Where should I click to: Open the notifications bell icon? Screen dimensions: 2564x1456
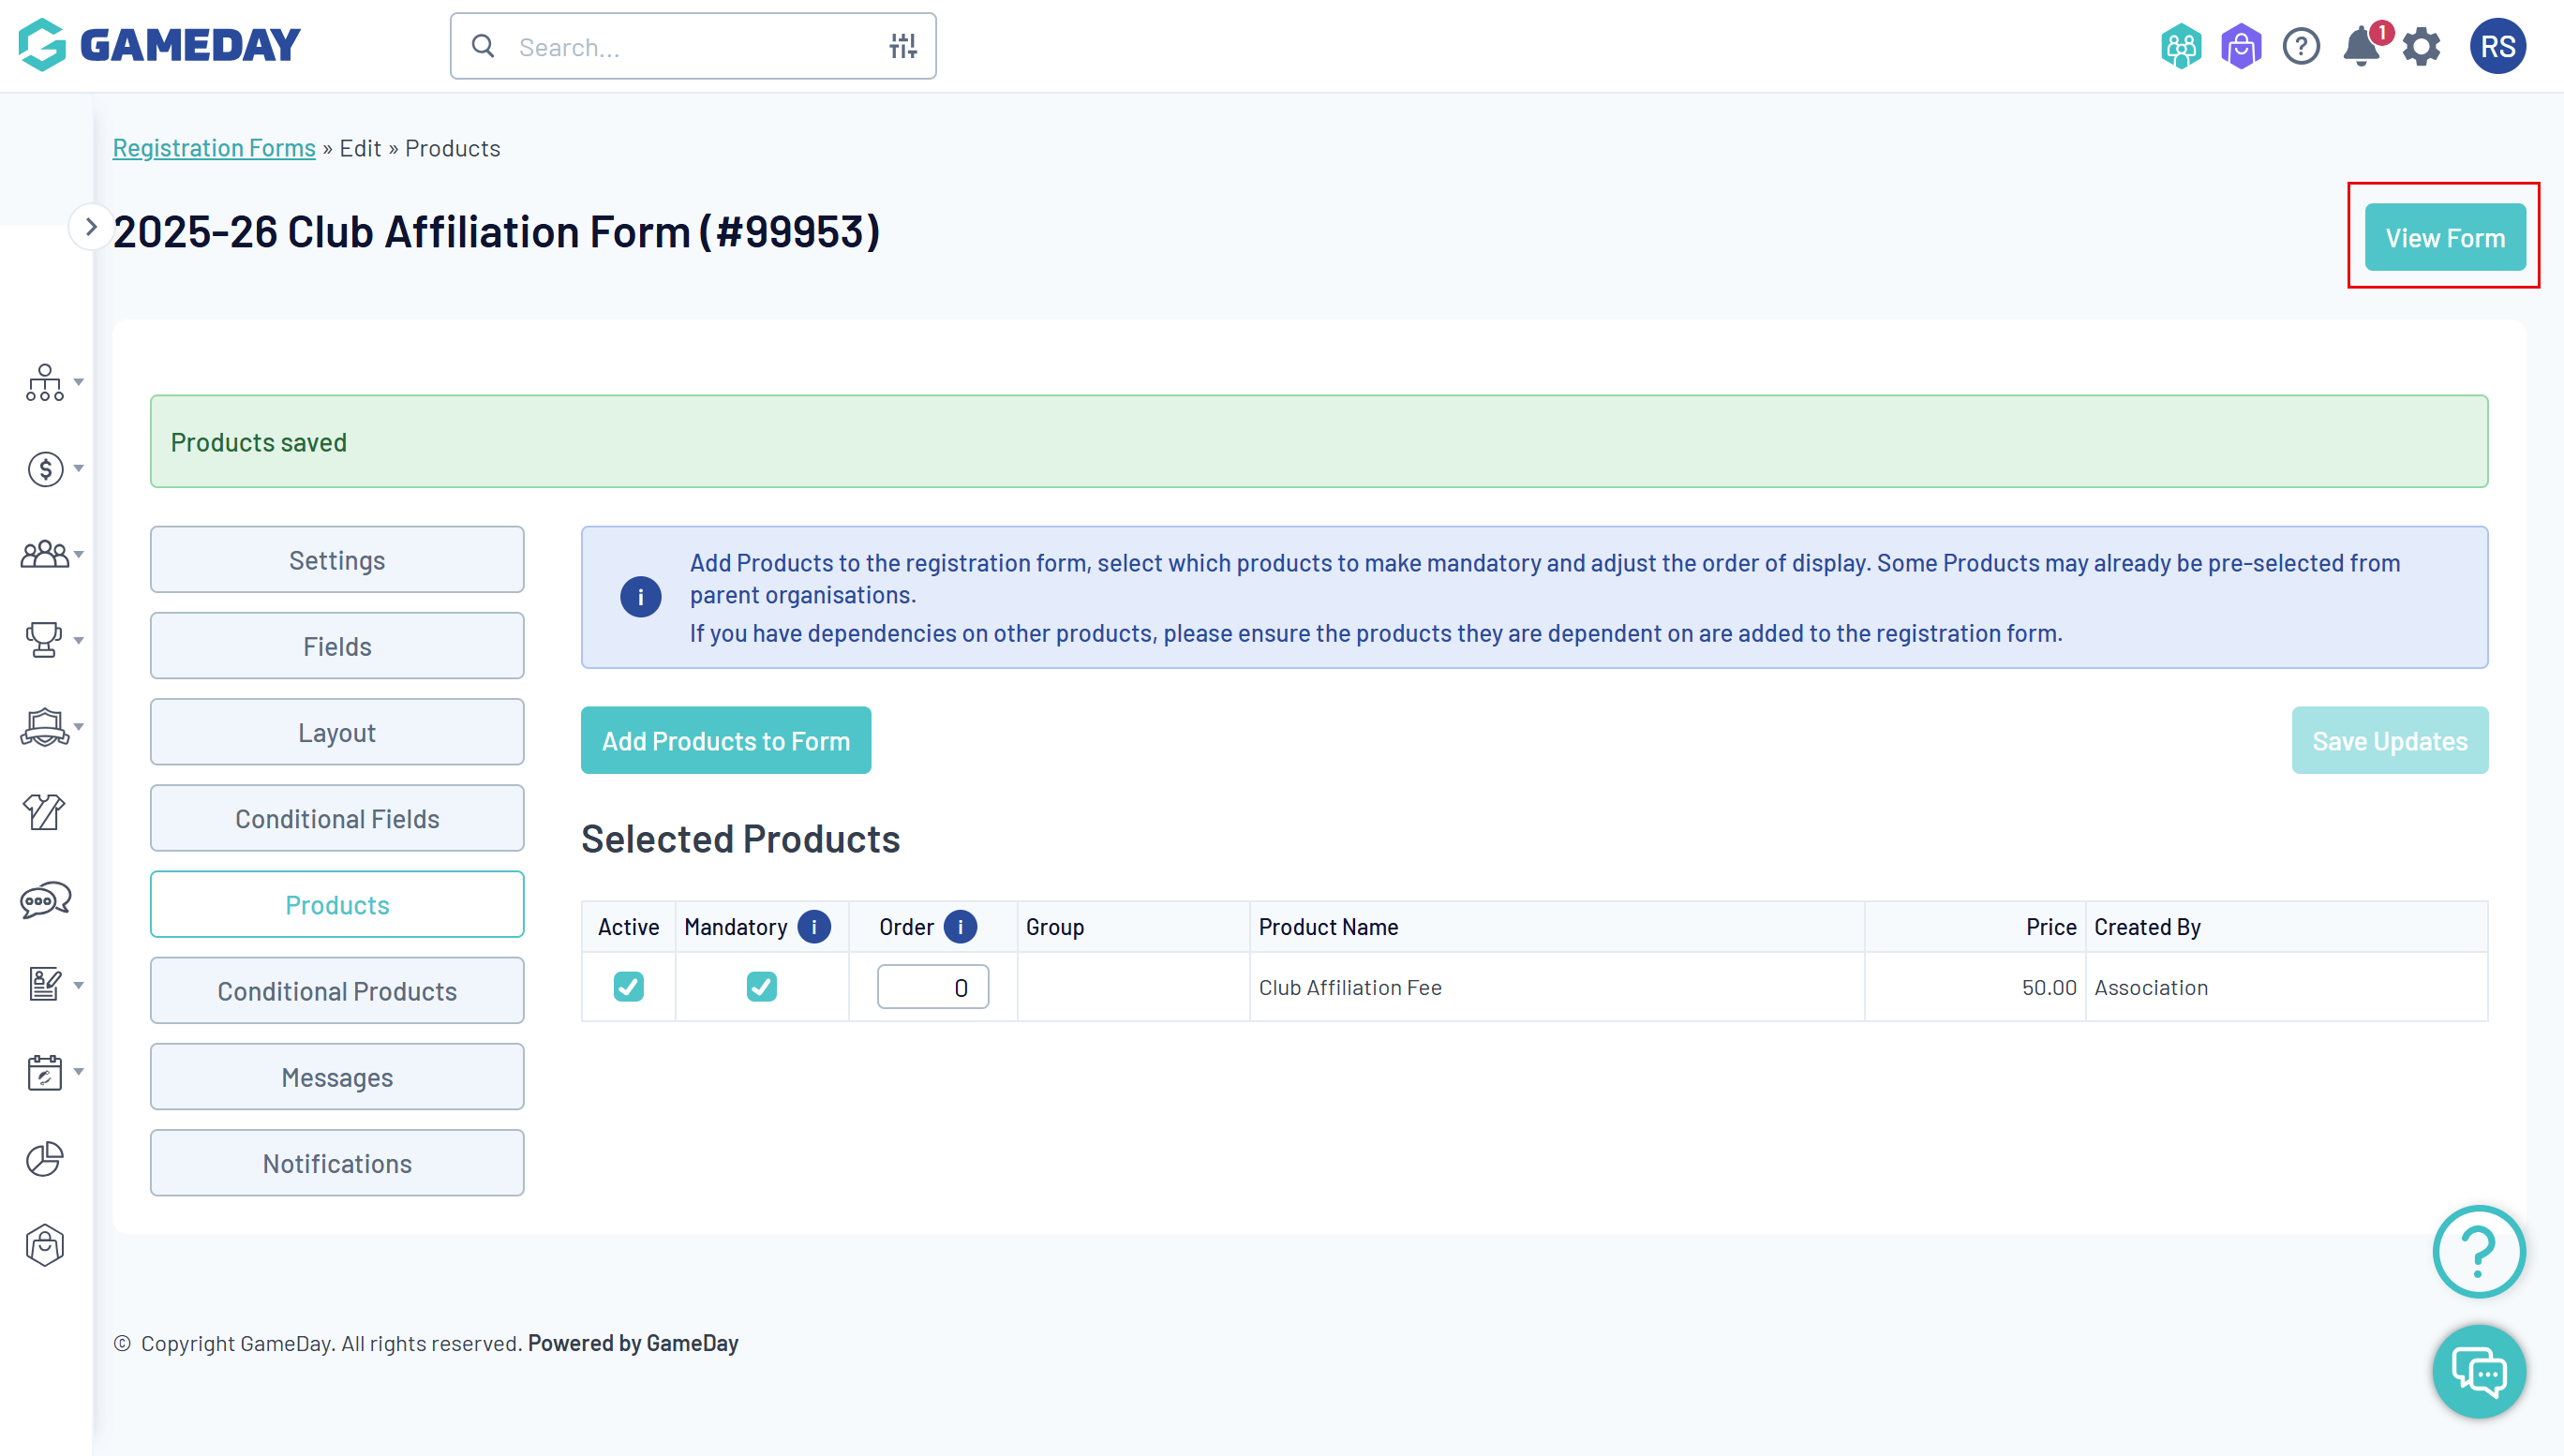click(x=2360, y=47)
